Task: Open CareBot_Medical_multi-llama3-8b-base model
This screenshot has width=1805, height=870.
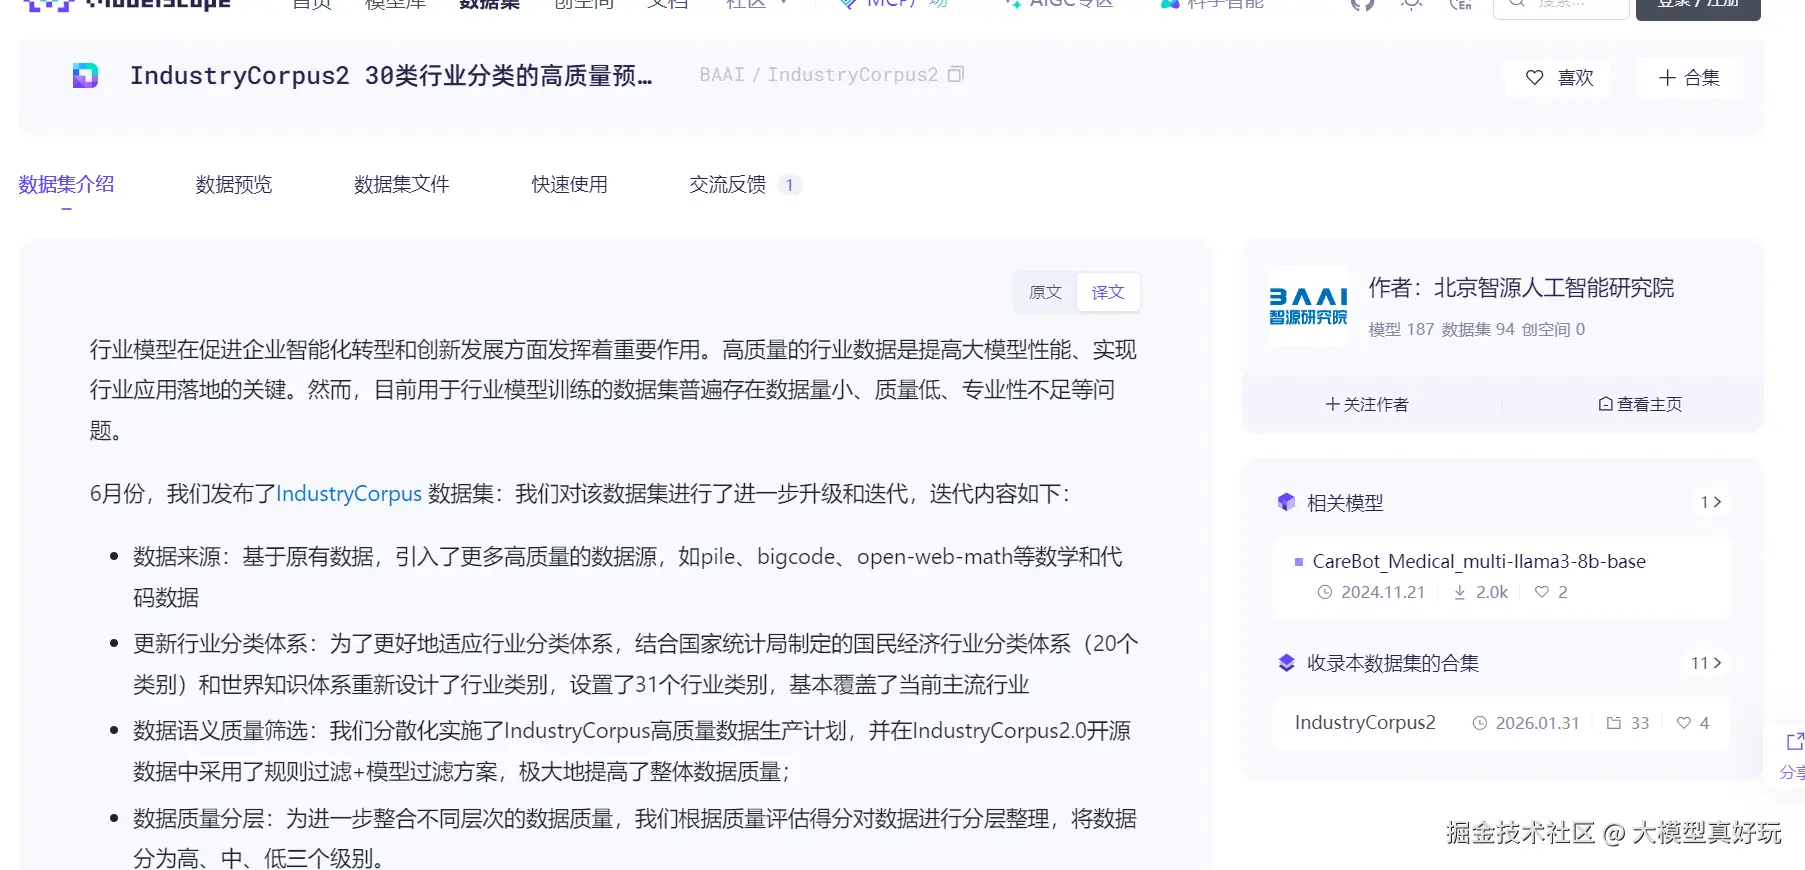Action: pyautogui.click(x=1479, y=562)
